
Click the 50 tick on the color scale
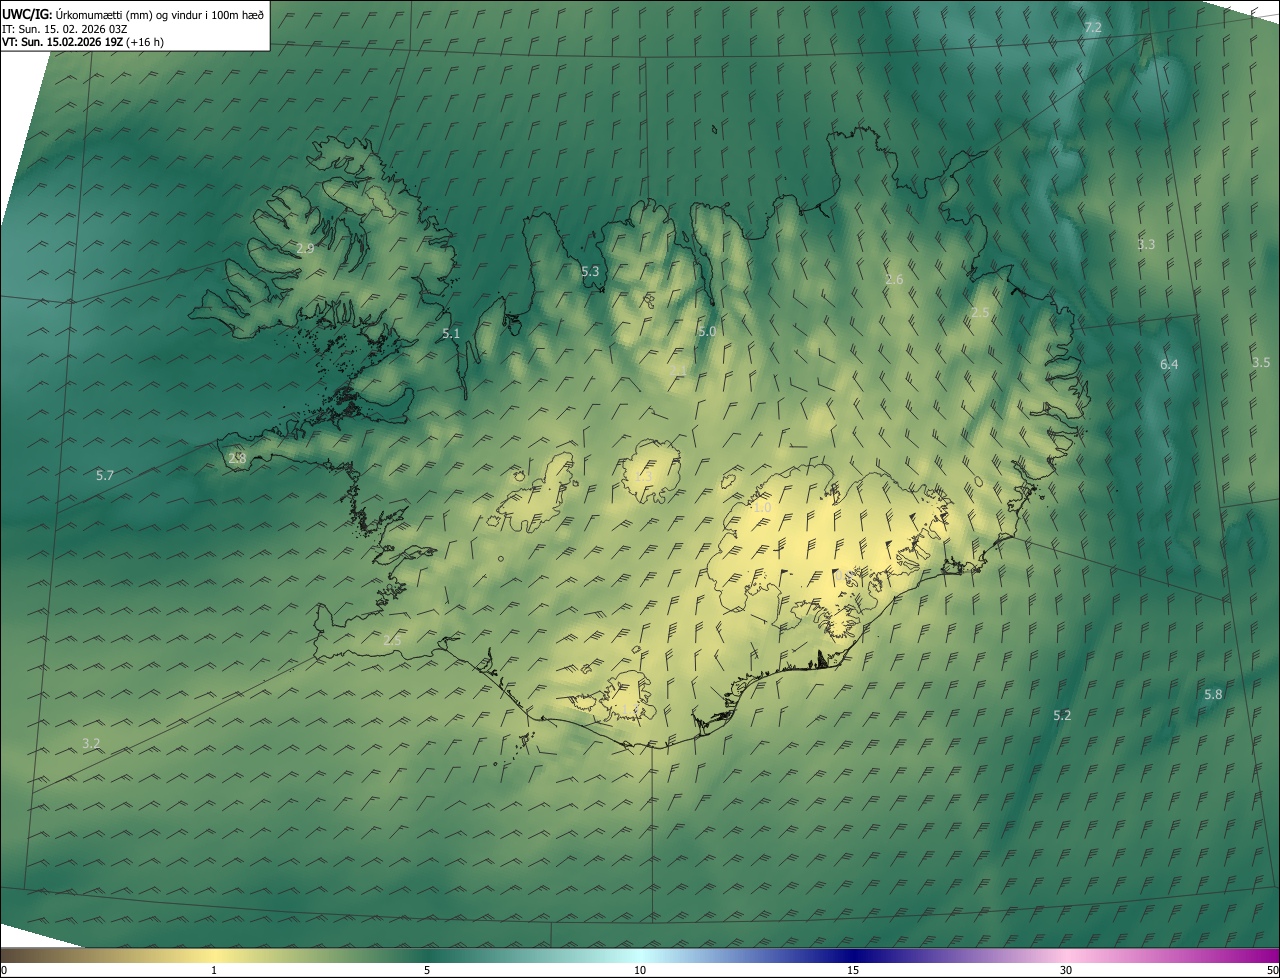point(1273,970)
